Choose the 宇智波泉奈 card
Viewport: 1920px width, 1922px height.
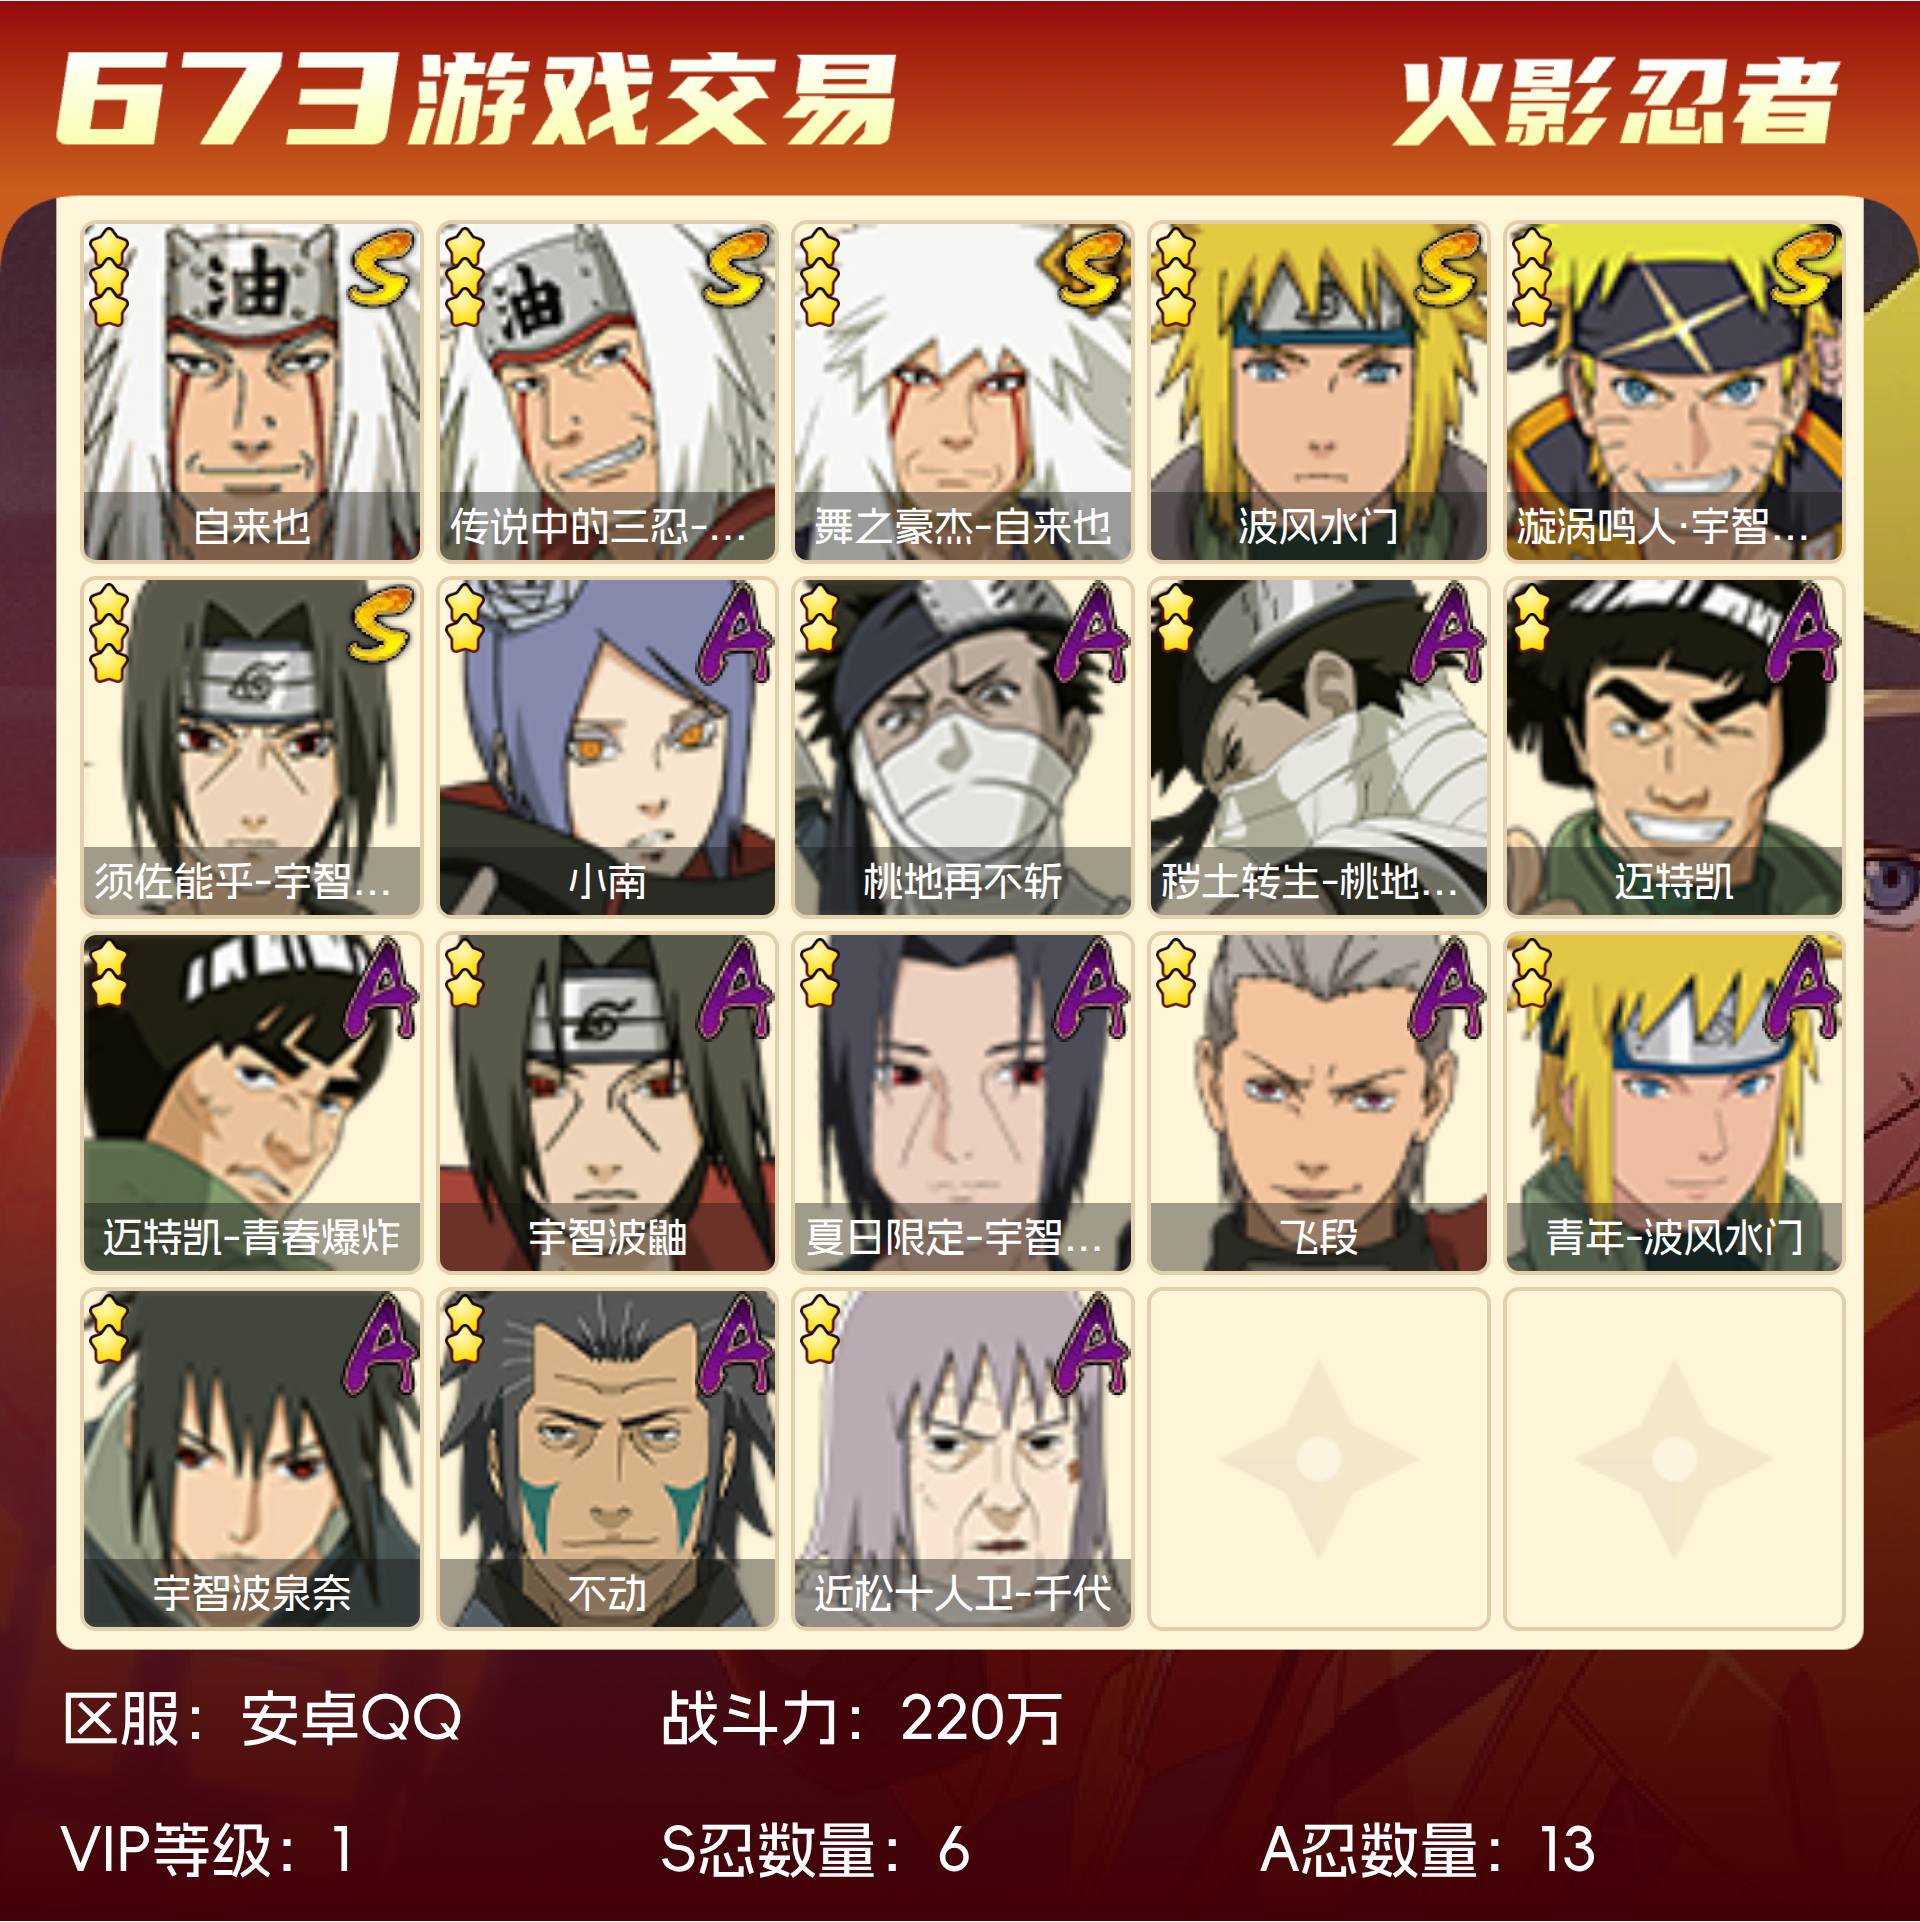click(251, 1459)
